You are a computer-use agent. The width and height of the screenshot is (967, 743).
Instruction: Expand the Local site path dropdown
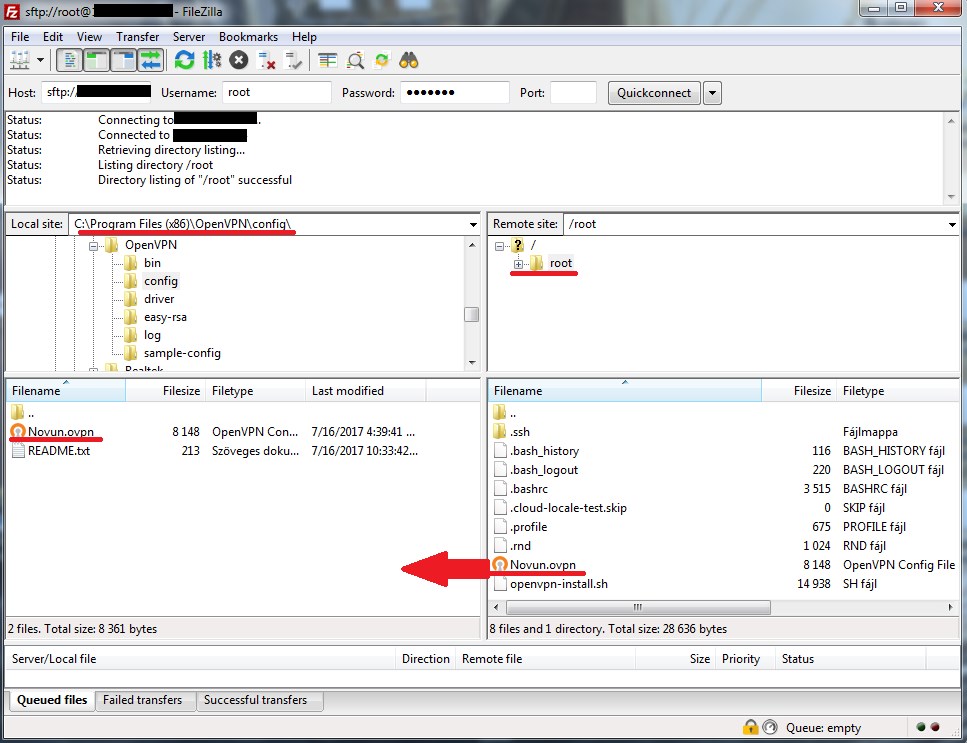pos(472,224)
